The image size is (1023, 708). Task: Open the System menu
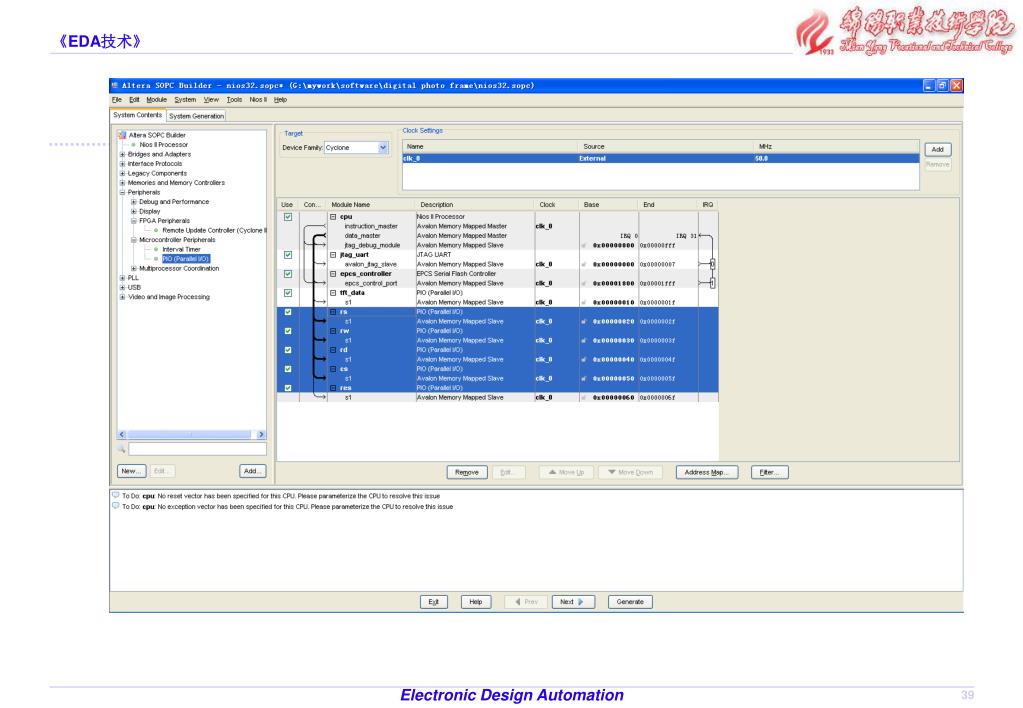coord(185,100)
